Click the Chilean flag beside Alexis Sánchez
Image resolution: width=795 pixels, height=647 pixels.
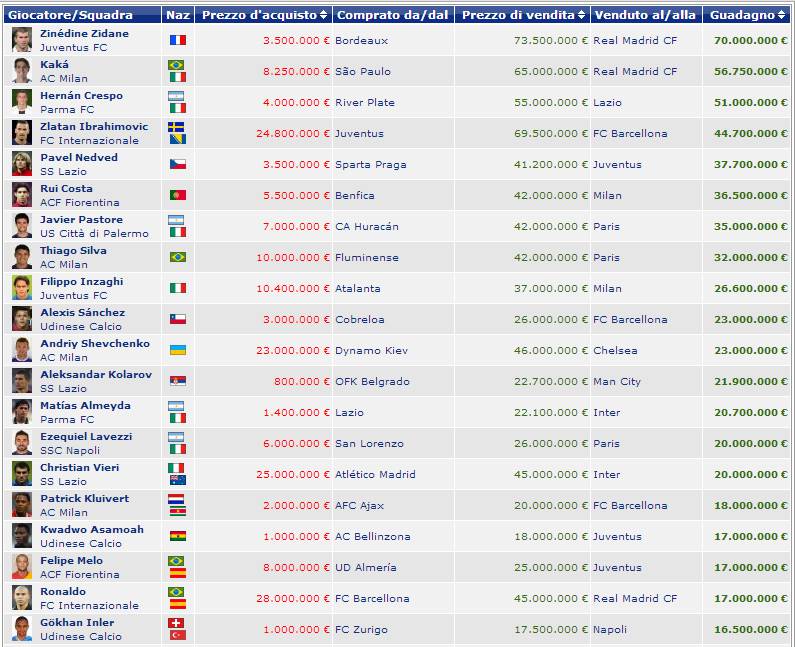[177, 319]
